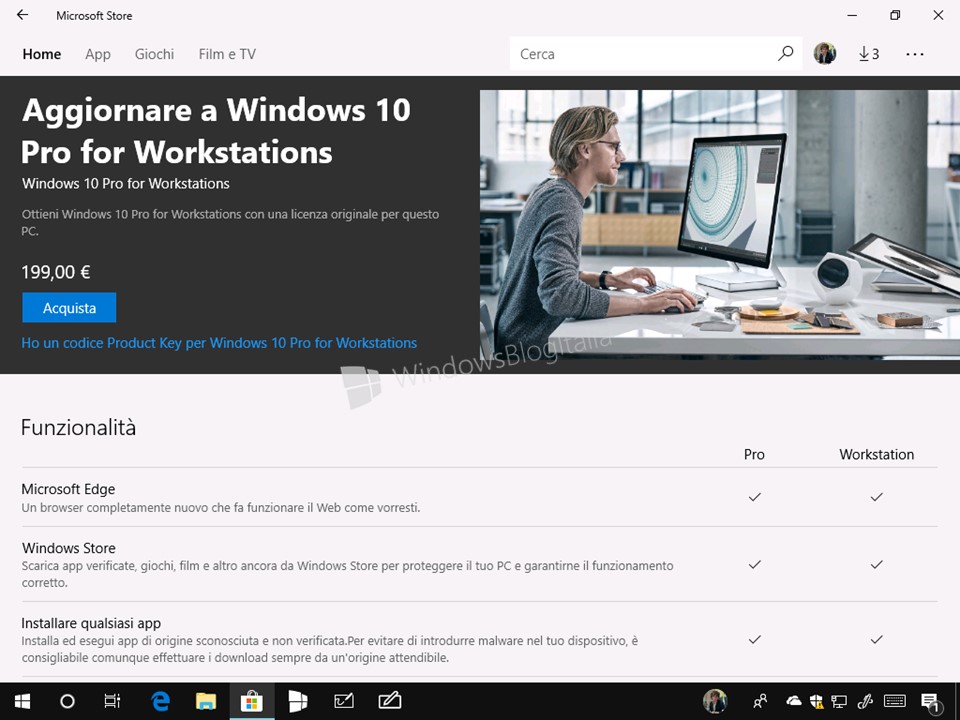Screen dimensions: 960x720
Task: Click the Acquista button
Action: point(69,307)
